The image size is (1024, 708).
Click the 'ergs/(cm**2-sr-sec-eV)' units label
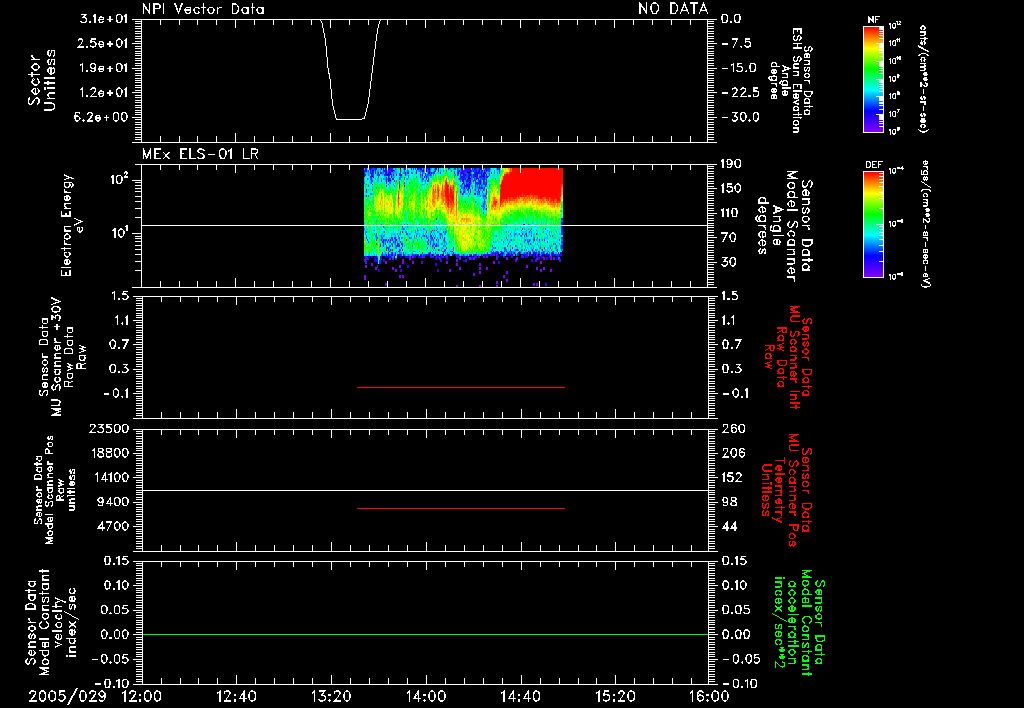tap(924, 224)
